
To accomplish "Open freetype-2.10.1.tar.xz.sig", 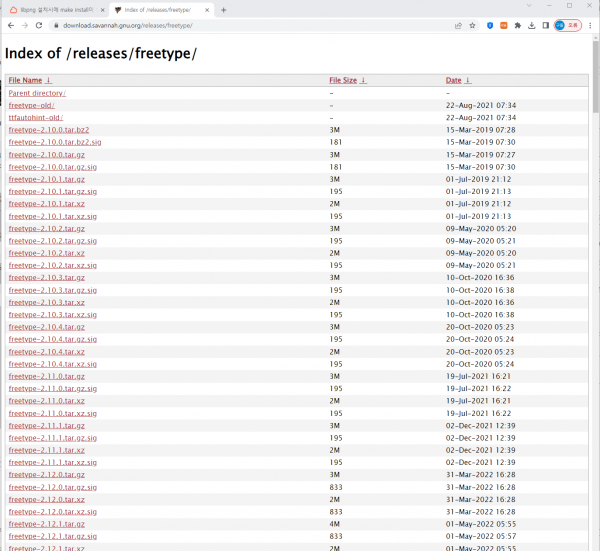I will pyautogui.click(x=53, y=217).
